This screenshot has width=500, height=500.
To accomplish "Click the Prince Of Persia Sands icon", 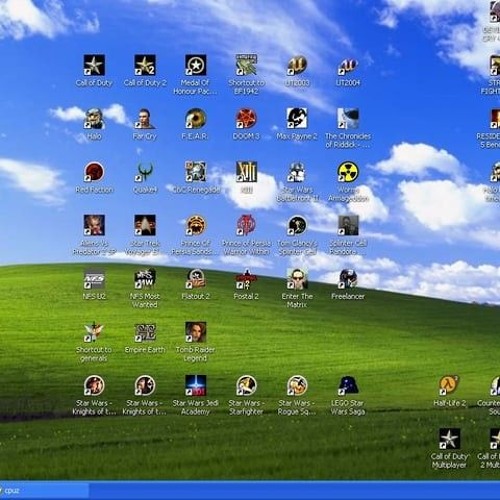I will [x=196, y=225].
